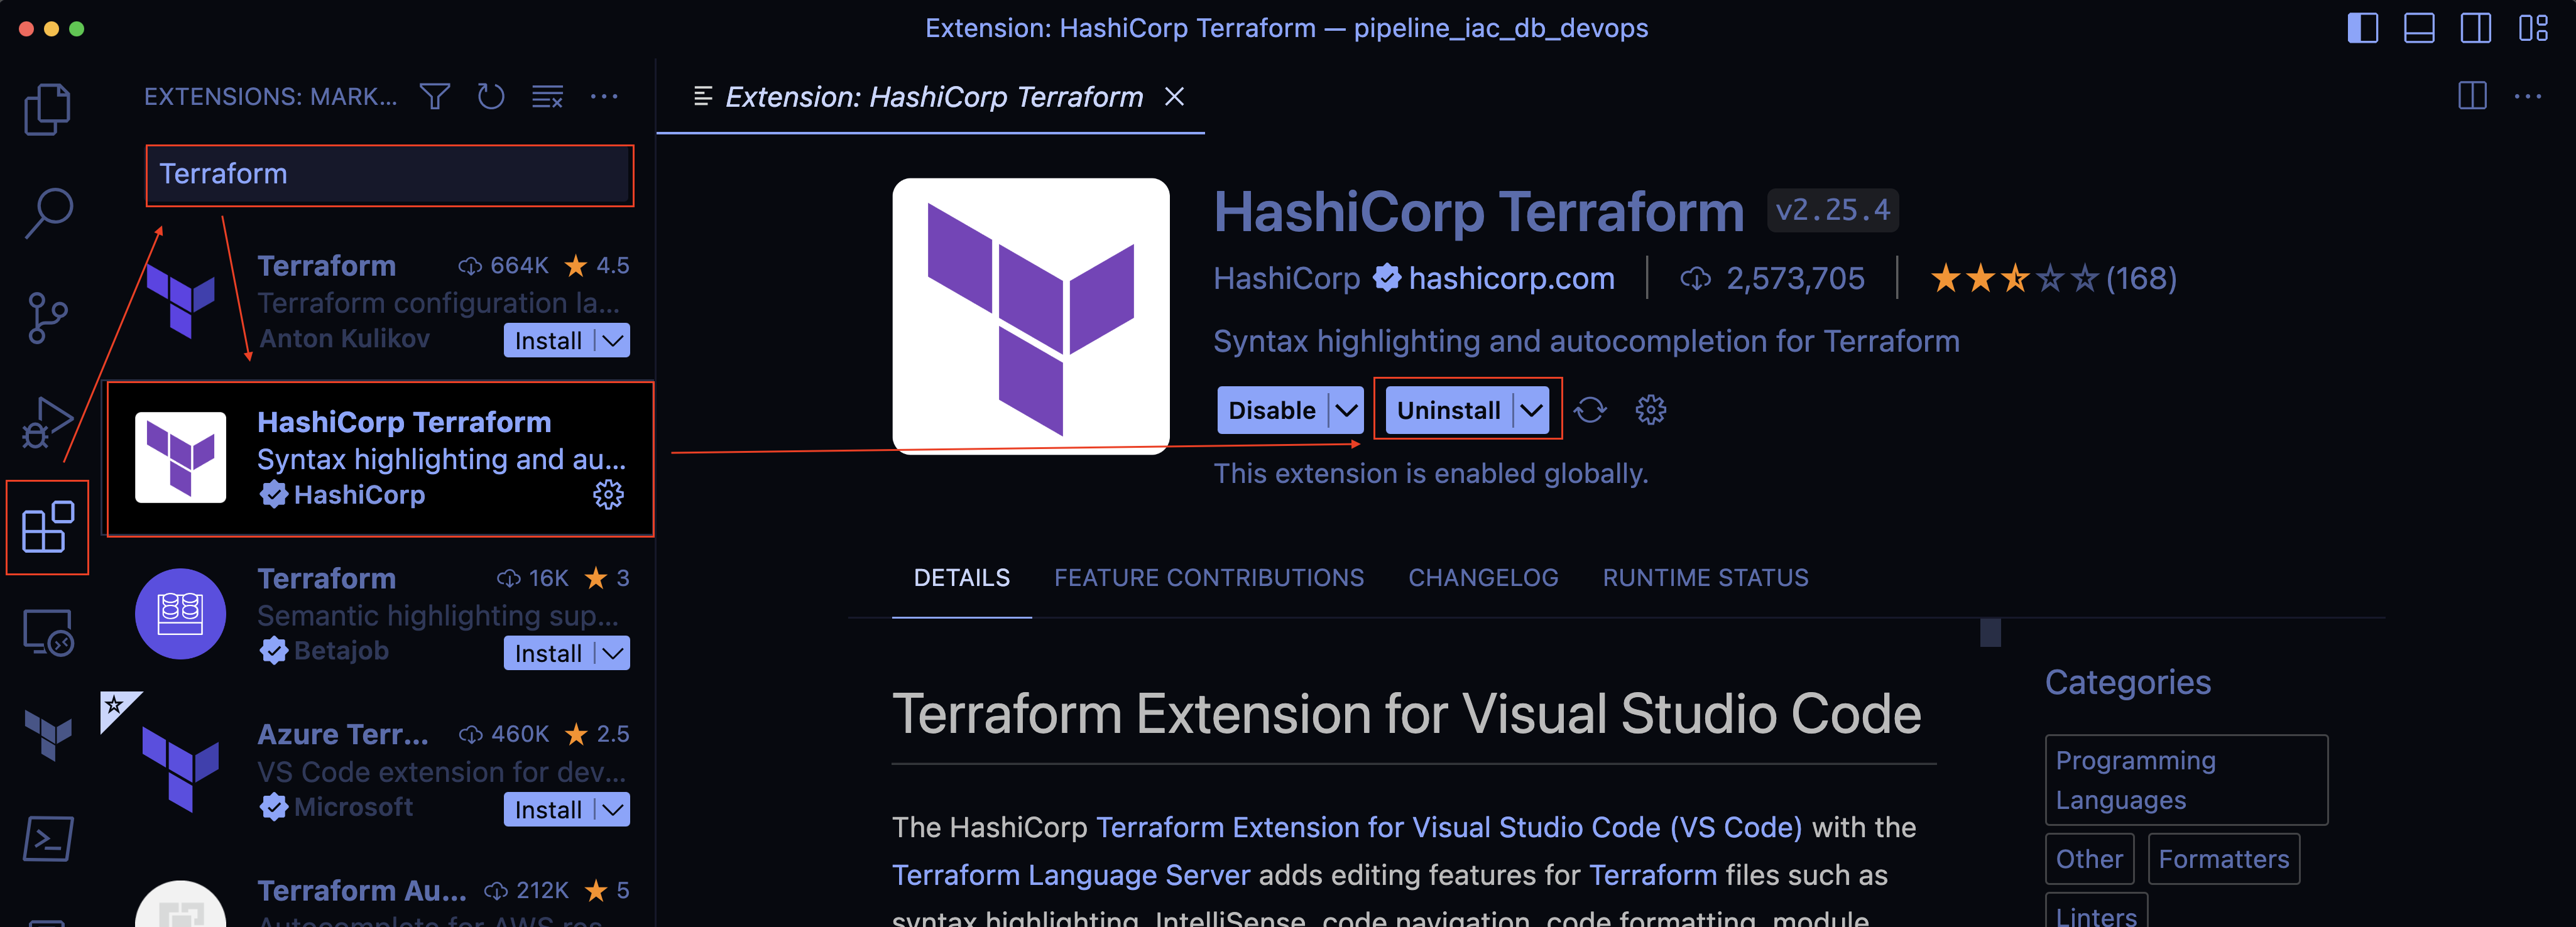Image resolution: width=2576 pixels, height=927 pixels.
Task: Switch to the Changelog tab
Action: [x=1482, y=577]
